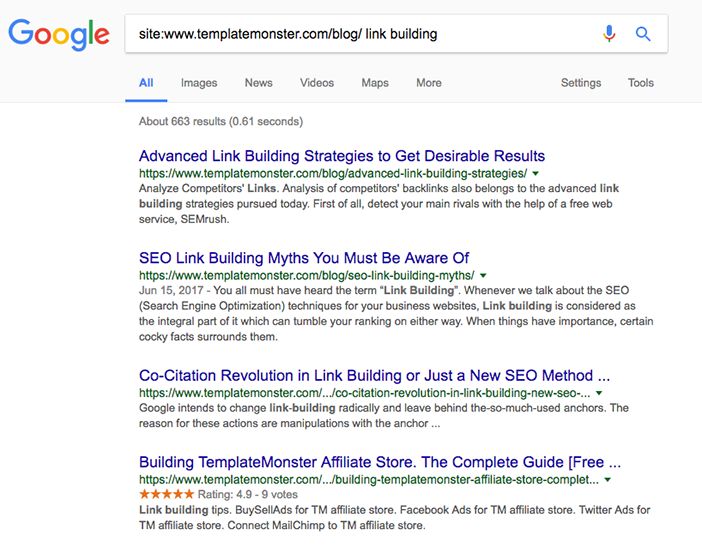Image resolution: width=702 pixels, height=548 pixels.
Task: Click the microphone voice search icon
Action: 609,34
